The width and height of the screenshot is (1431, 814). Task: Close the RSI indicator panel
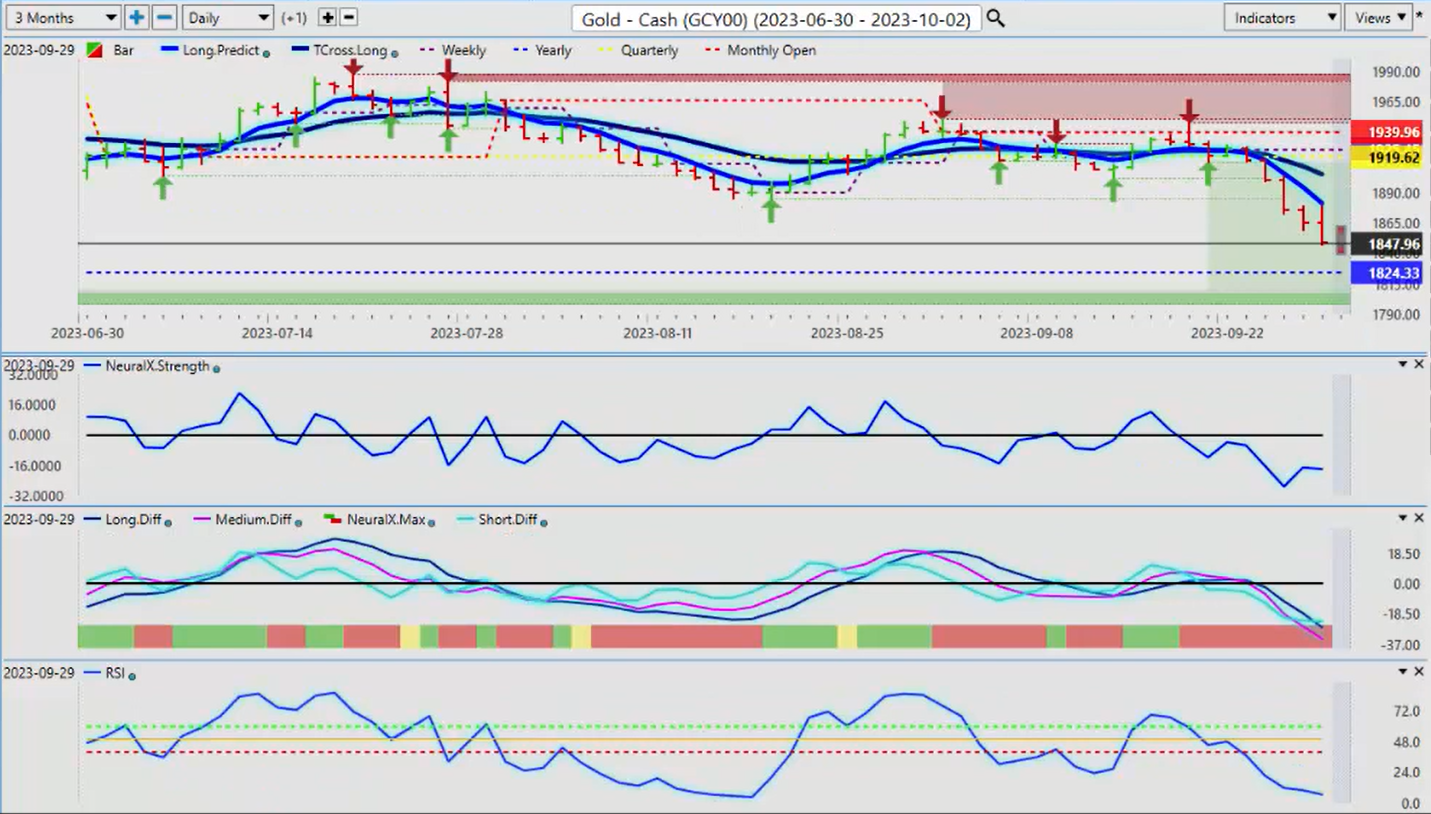[1418, 672]
